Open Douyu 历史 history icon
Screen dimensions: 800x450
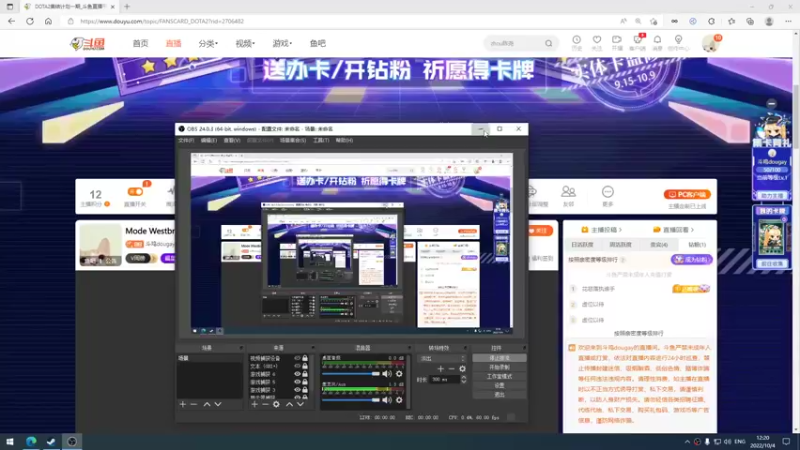577,42
